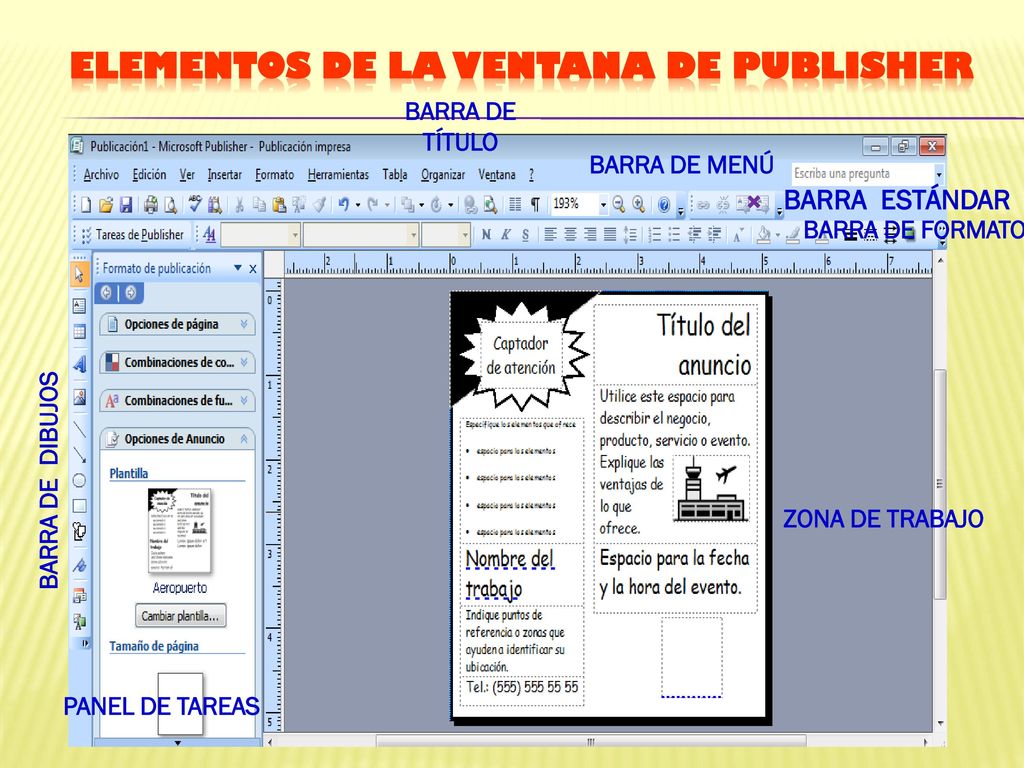The height and width of the screenshot is (768, 1024).
Task: Create a new publication with New icon
Action: [86, 205]
